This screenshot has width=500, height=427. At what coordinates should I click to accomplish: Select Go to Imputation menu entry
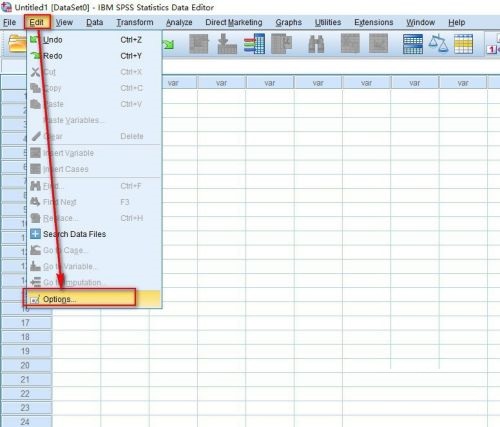pyautogui.click(x=95, y=283)
